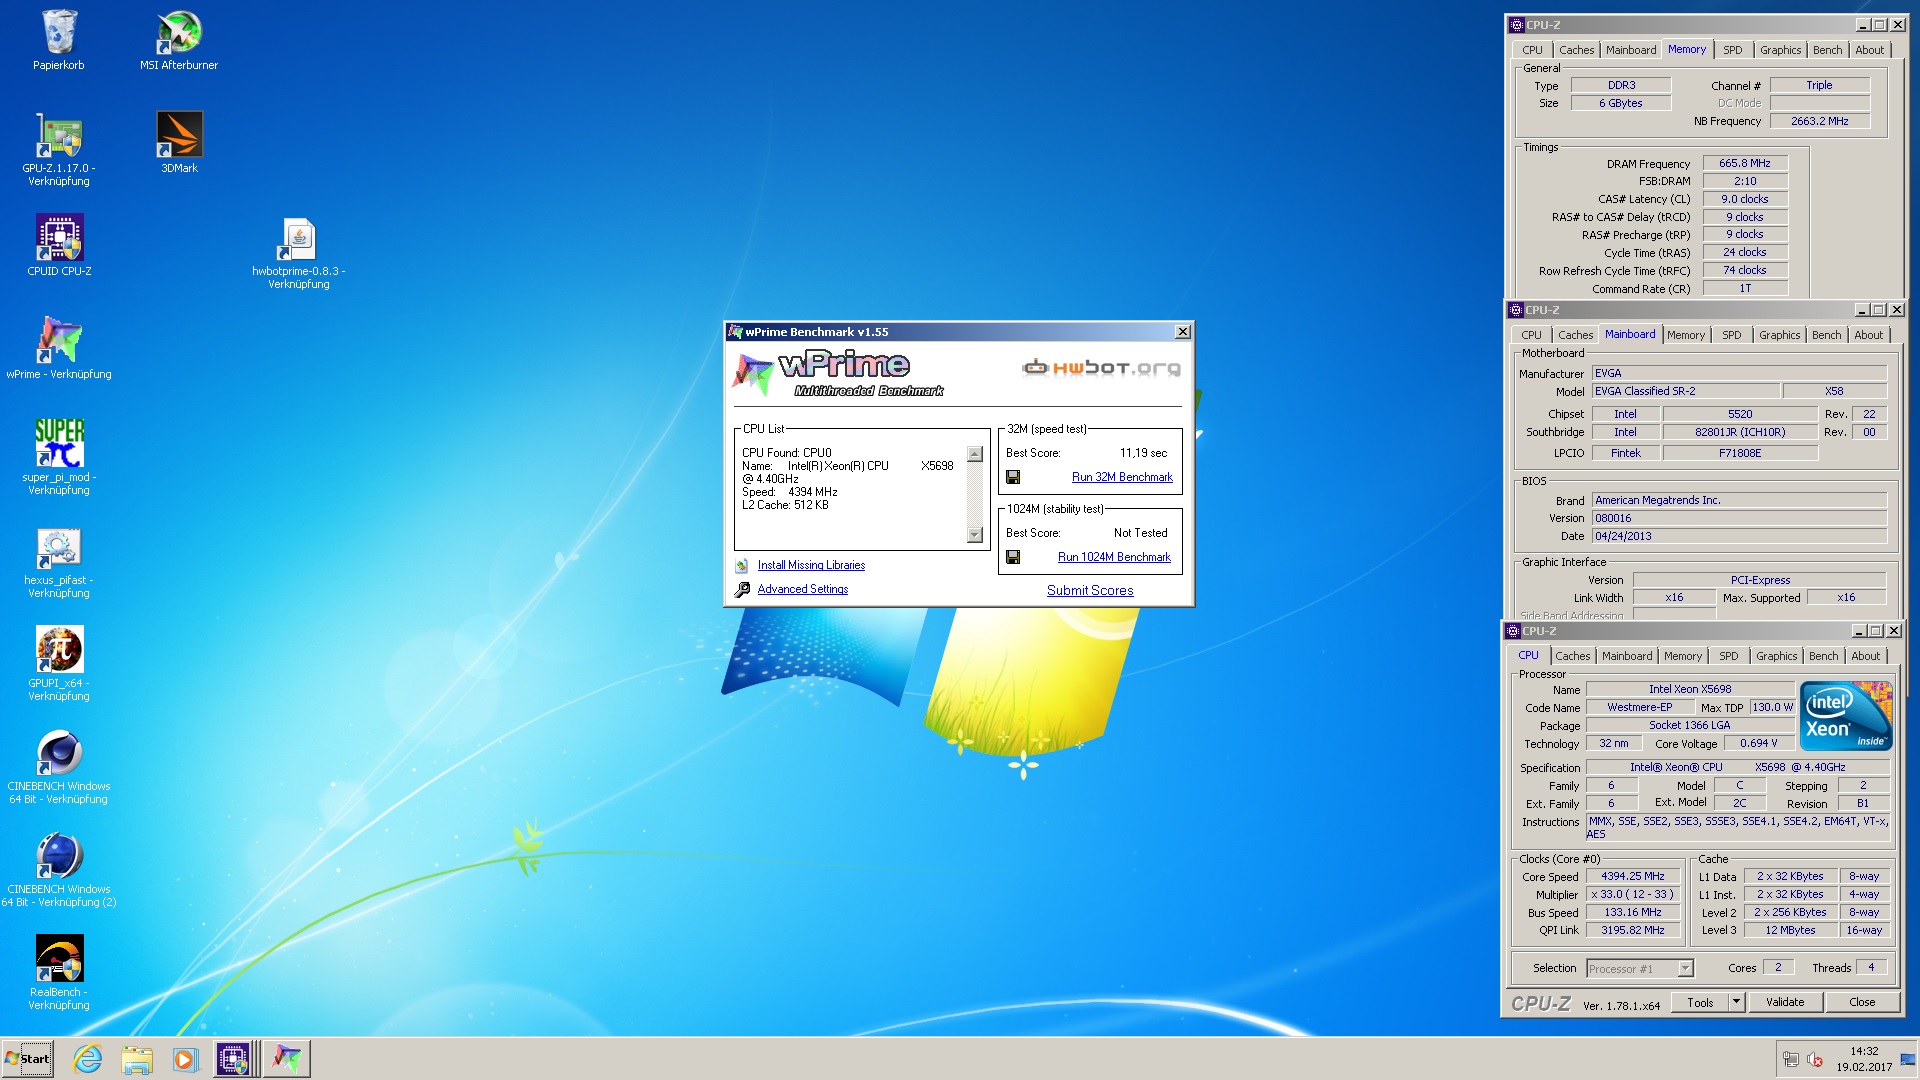
Task: Run the 1024M Benchmark
Action: 1114,558
